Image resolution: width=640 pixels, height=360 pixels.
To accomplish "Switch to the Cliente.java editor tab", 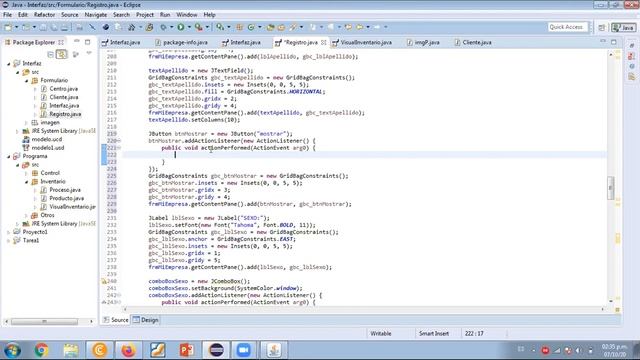I will pyautogui.click(x=473, y=42).
